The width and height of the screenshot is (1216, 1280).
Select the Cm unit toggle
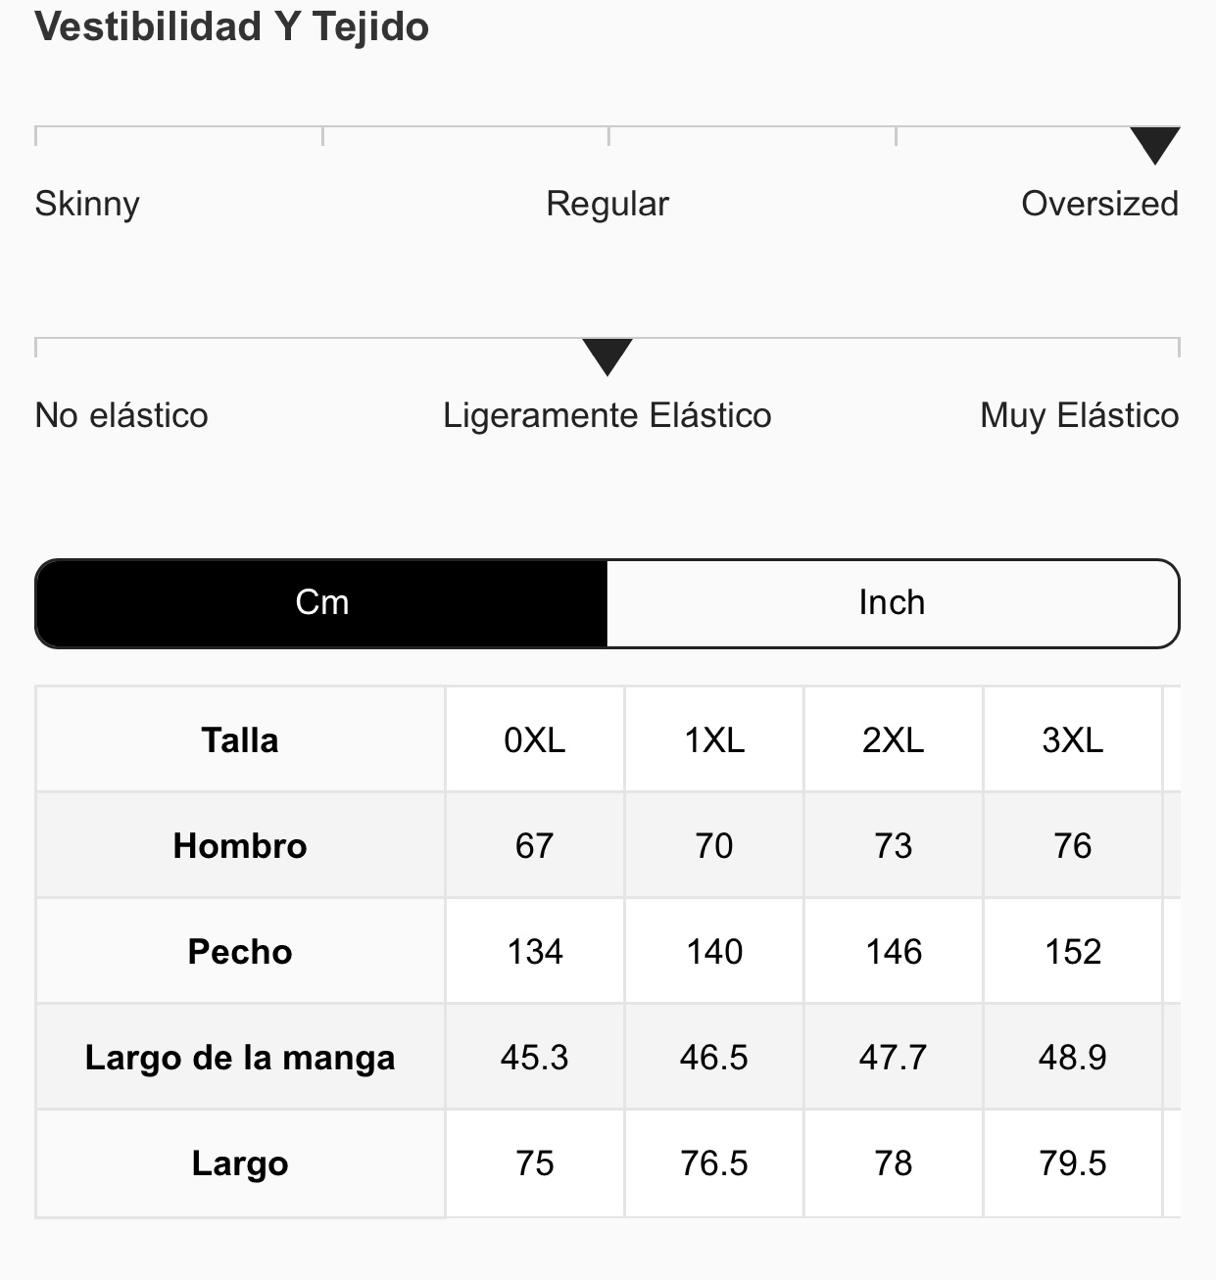tap(322, 603)
